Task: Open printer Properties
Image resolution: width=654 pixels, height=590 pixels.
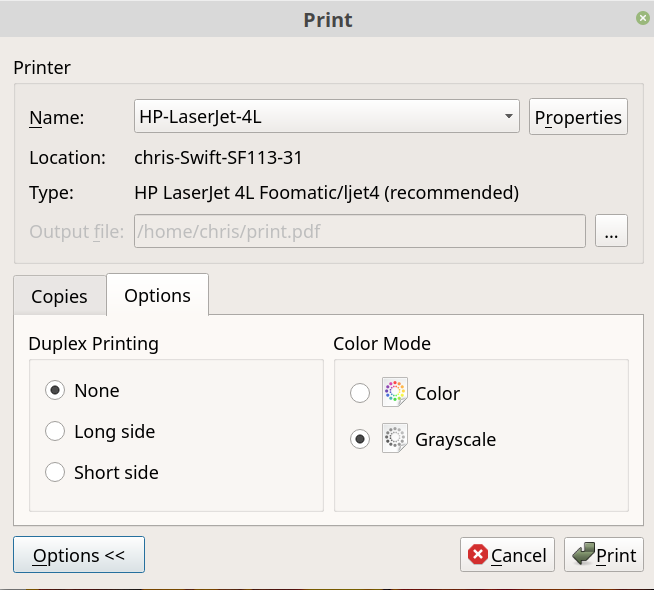Action: tap(578, 117)
